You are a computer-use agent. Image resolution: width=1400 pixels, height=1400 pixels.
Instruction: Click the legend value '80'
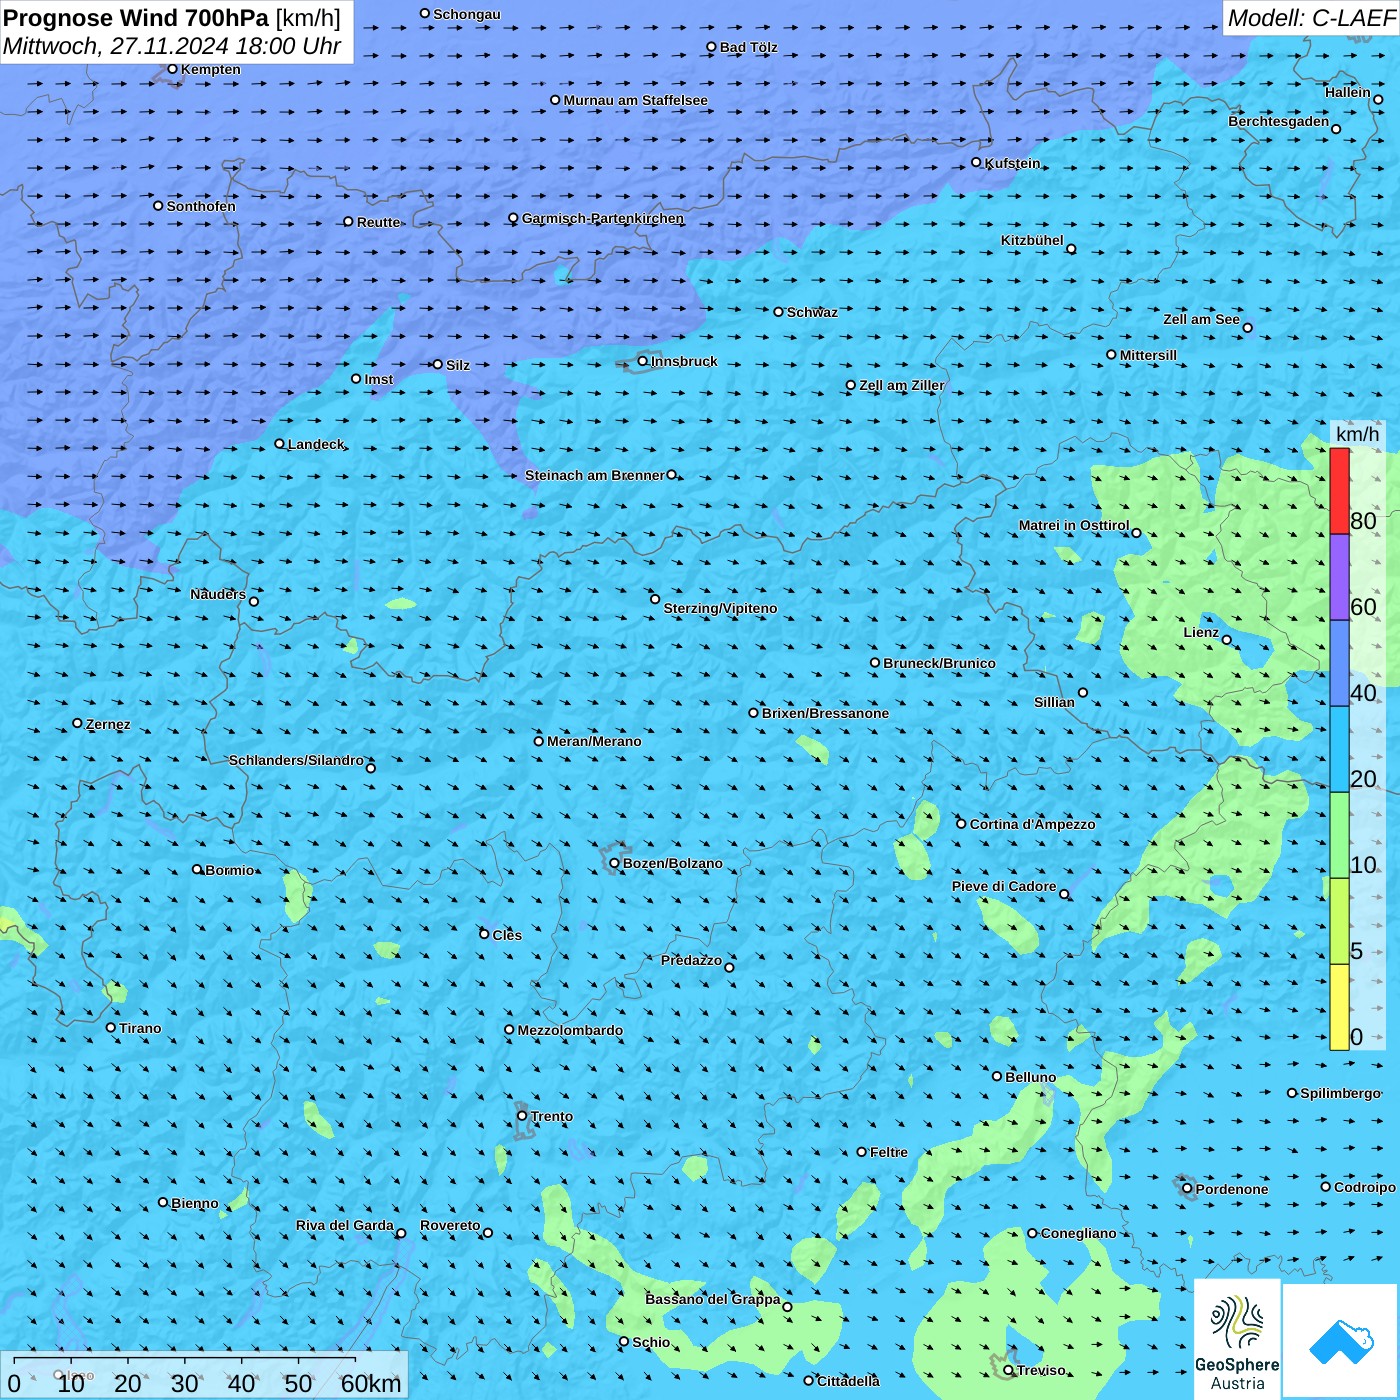(1363, 521)
